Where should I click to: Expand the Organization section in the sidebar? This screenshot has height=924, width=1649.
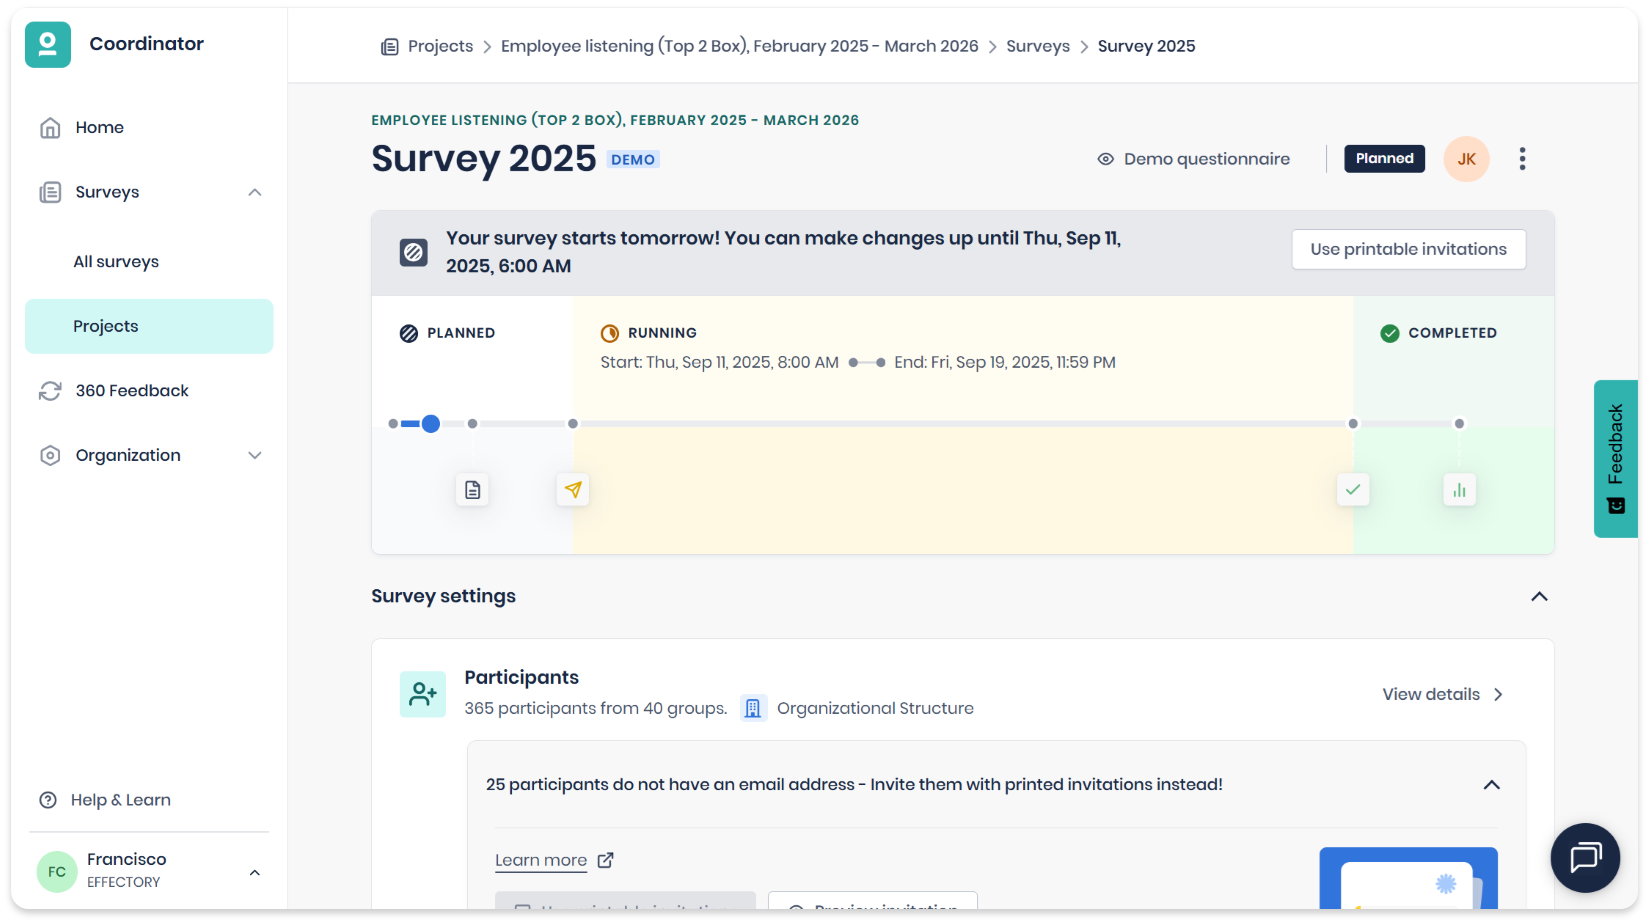click(x=256, y=455)
